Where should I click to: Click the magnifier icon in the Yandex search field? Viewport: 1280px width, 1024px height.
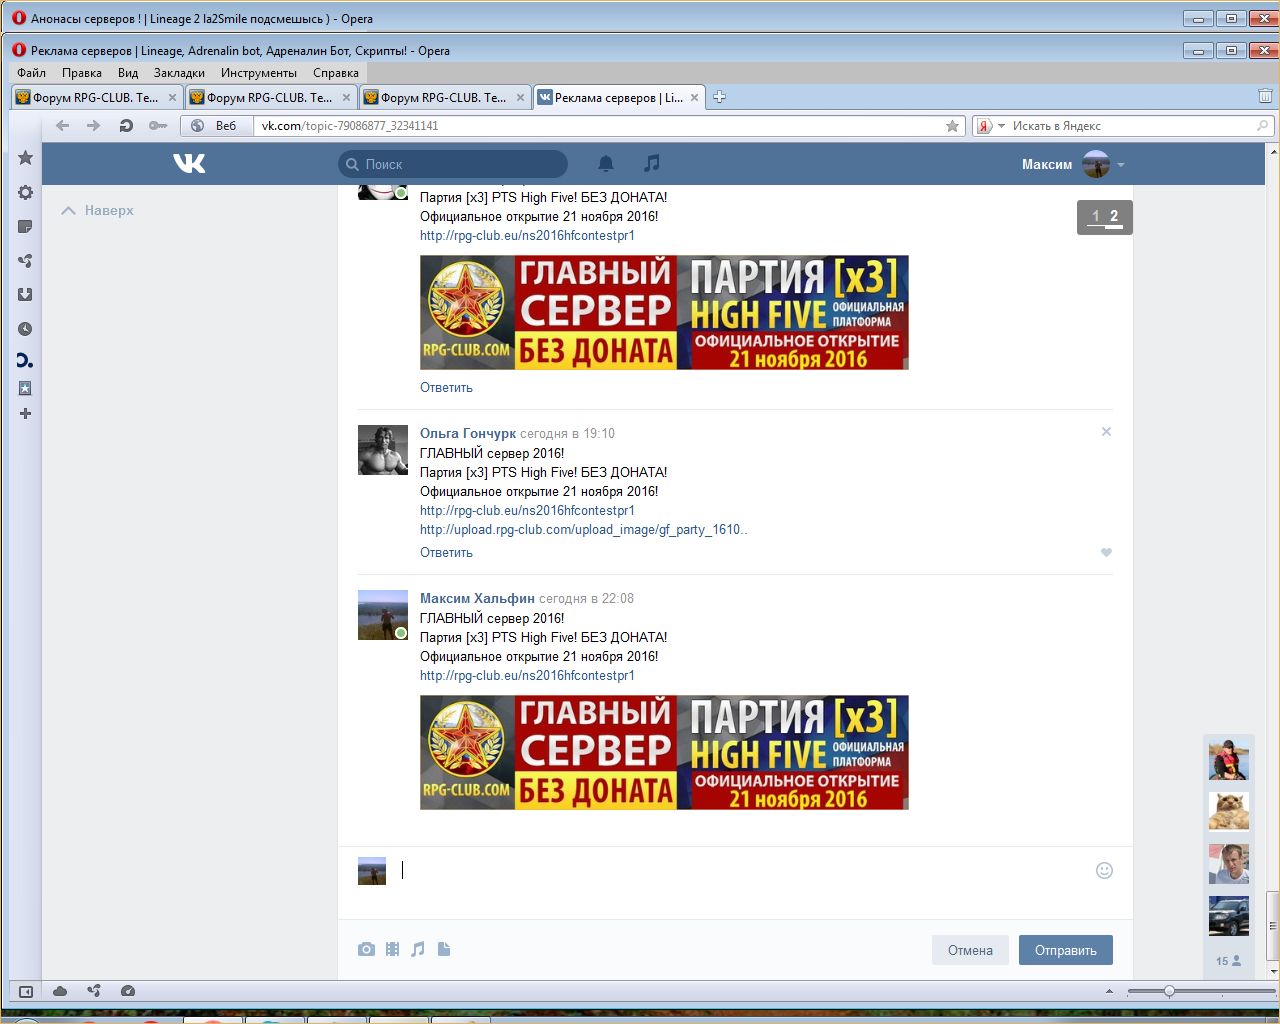(x=1263, y=126)
